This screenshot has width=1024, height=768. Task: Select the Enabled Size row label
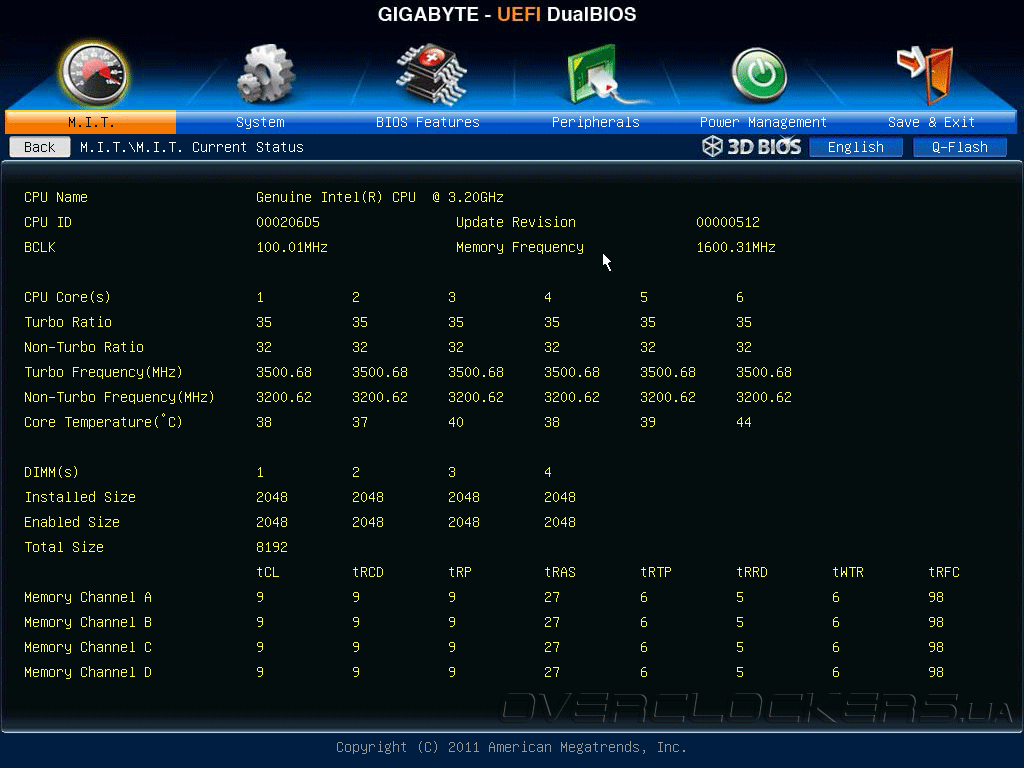[x=72, y=522]
